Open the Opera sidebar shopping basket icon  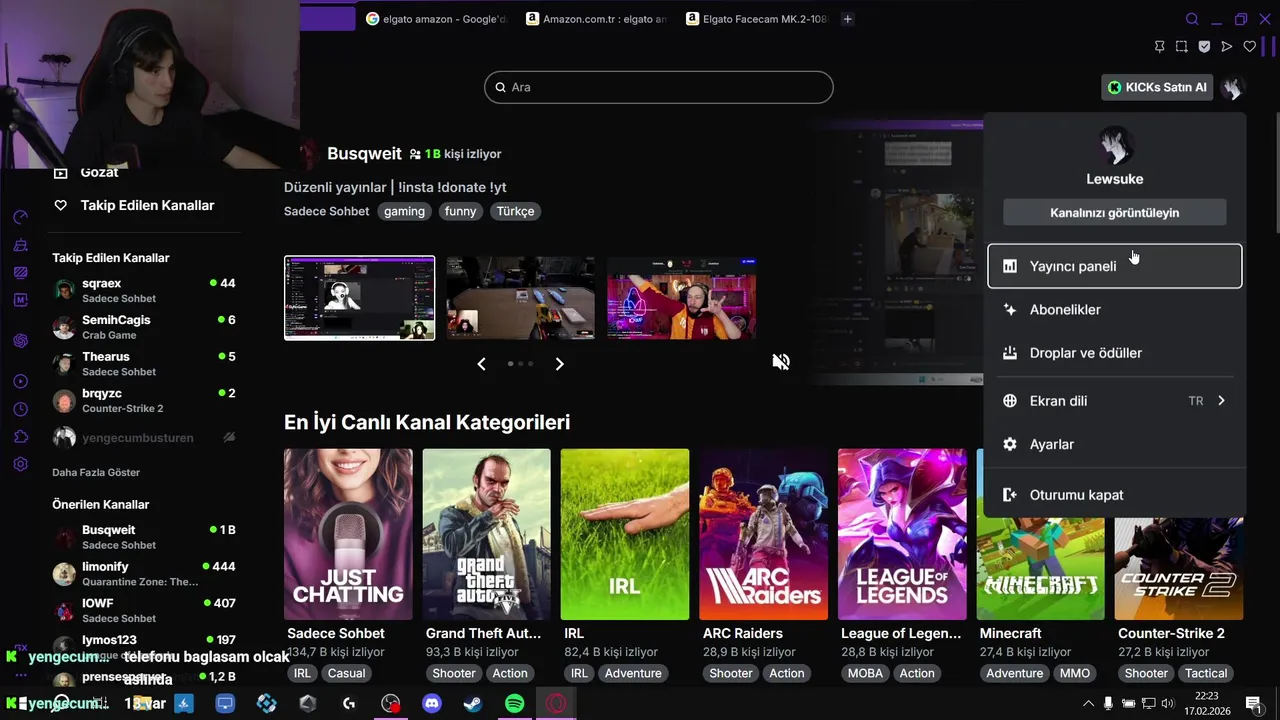click(21, 245)
